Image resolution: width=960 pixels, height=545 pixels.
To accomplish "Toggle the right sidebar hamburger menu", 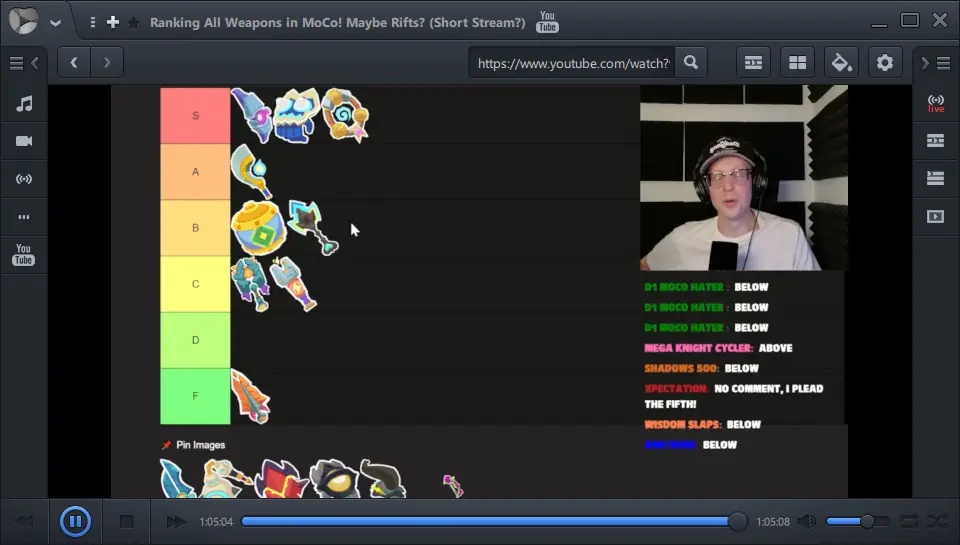I will tap(943, 63).
